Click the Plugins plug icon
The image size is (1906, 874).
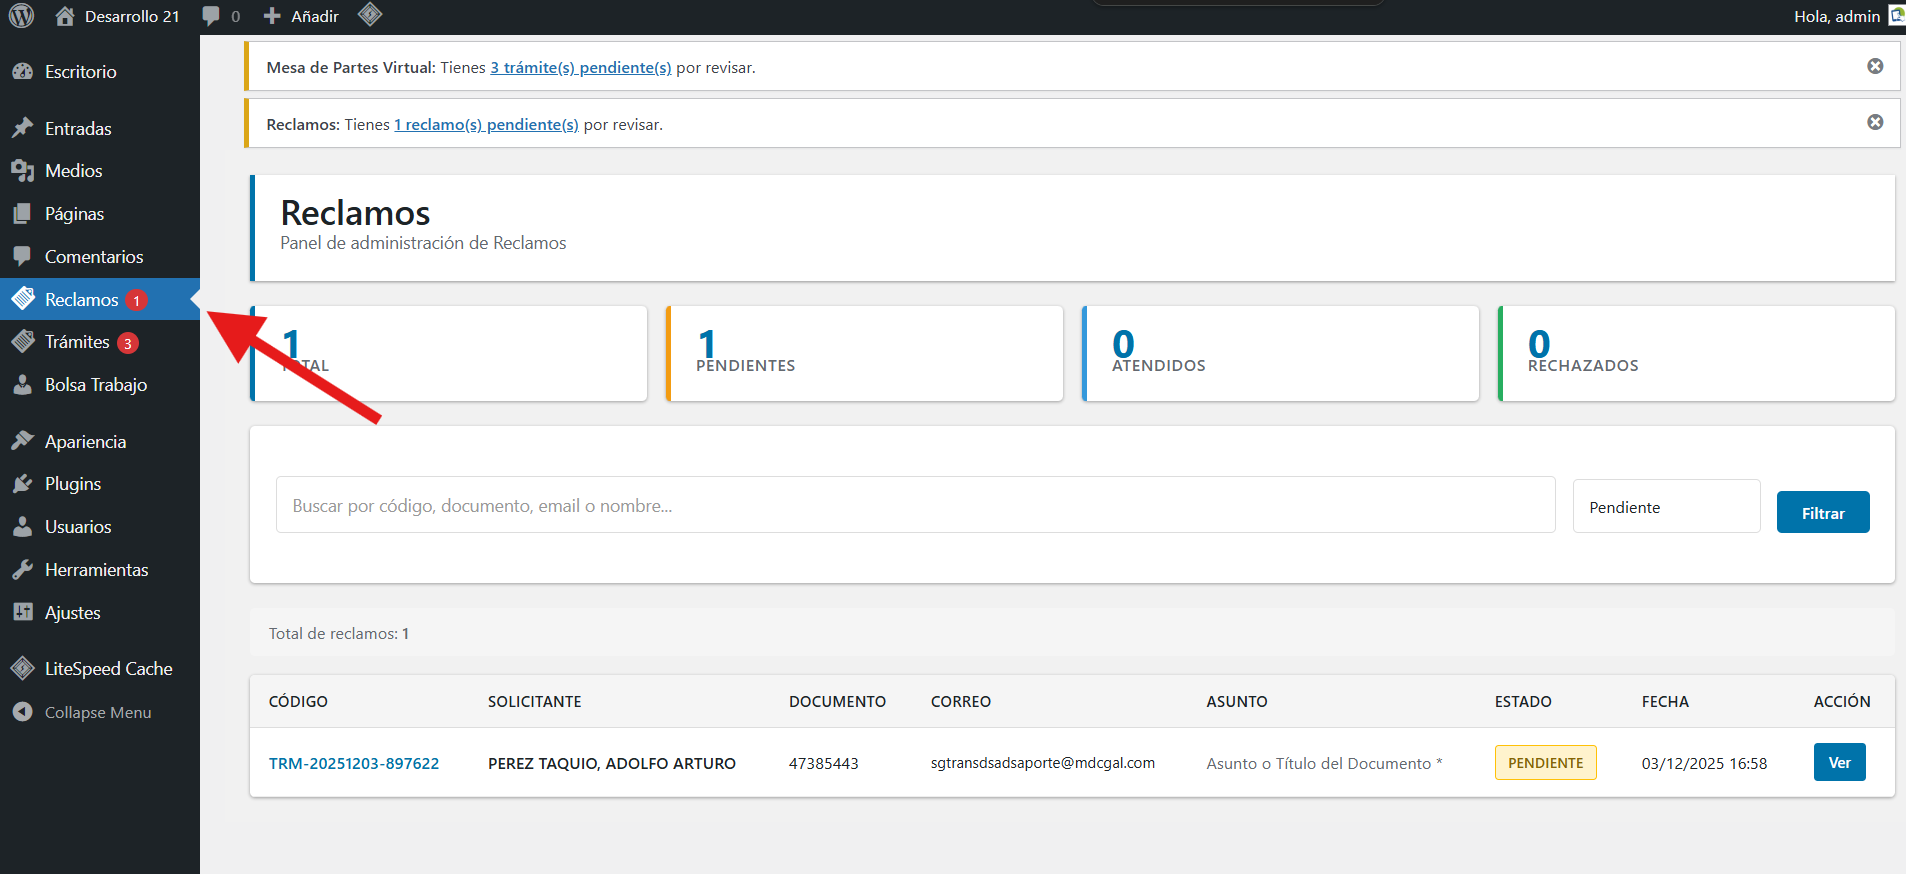[x=22, y=484]
